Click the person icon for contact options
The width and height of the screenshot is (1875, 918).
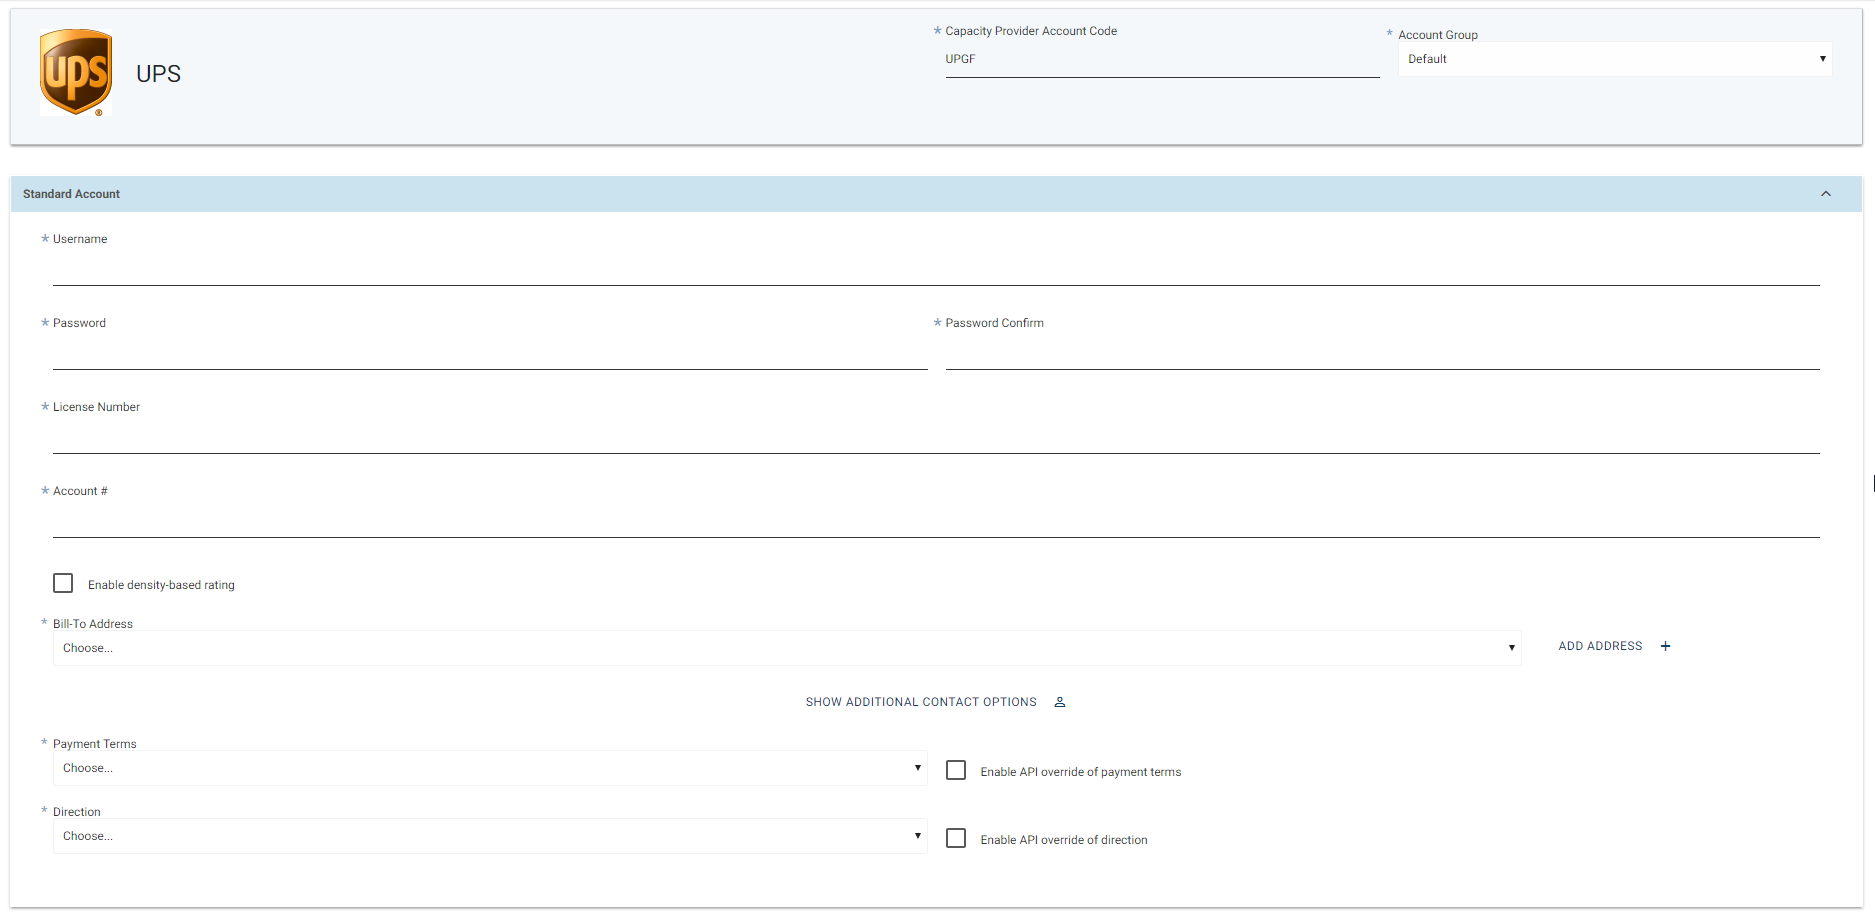click(x=1060, y=702)
